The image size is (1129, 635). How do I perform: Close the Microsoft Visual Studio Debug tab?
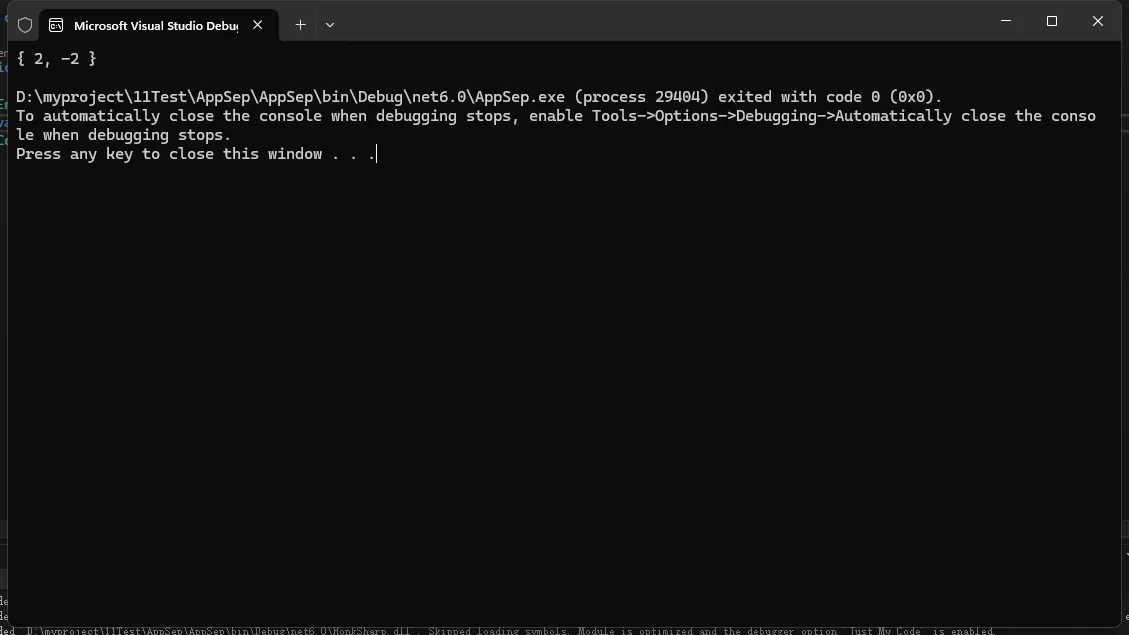click(258, 25)
